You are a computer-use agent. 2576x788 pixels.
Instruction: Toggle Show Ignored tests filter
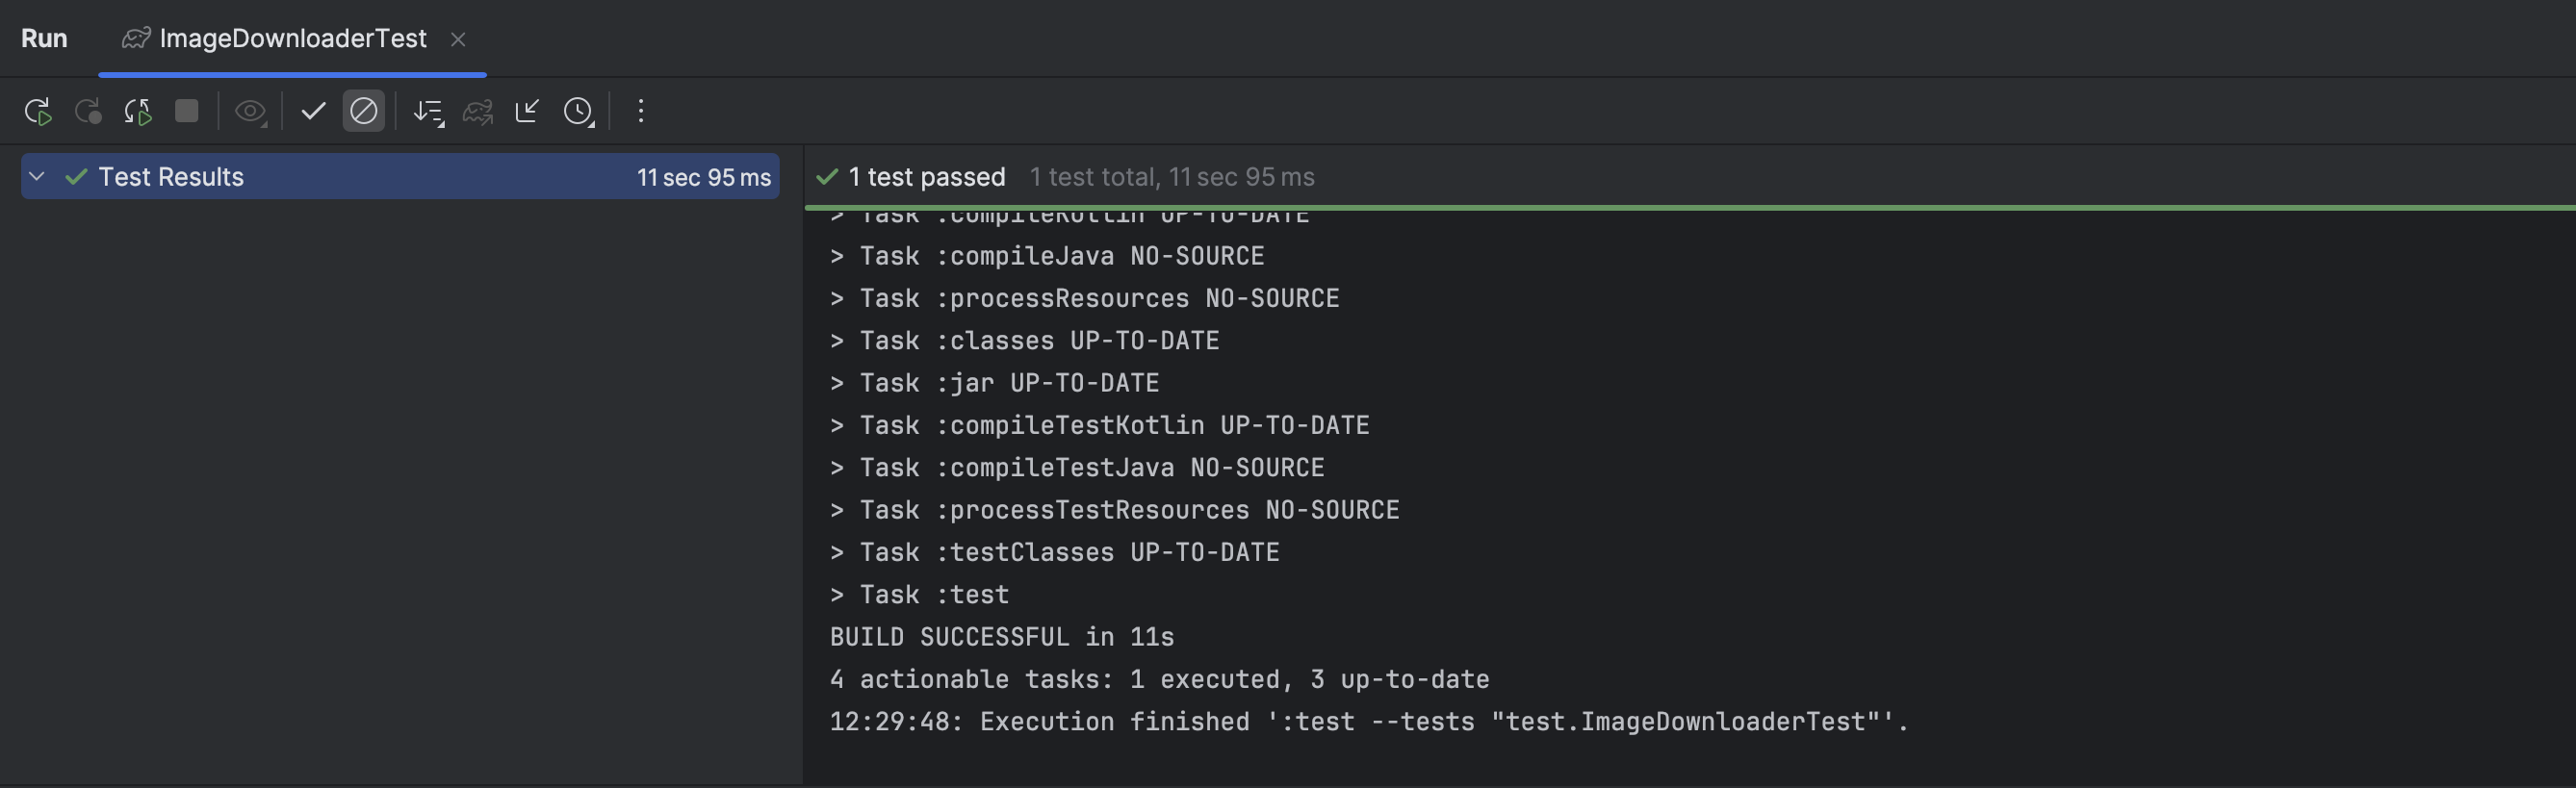364,110
